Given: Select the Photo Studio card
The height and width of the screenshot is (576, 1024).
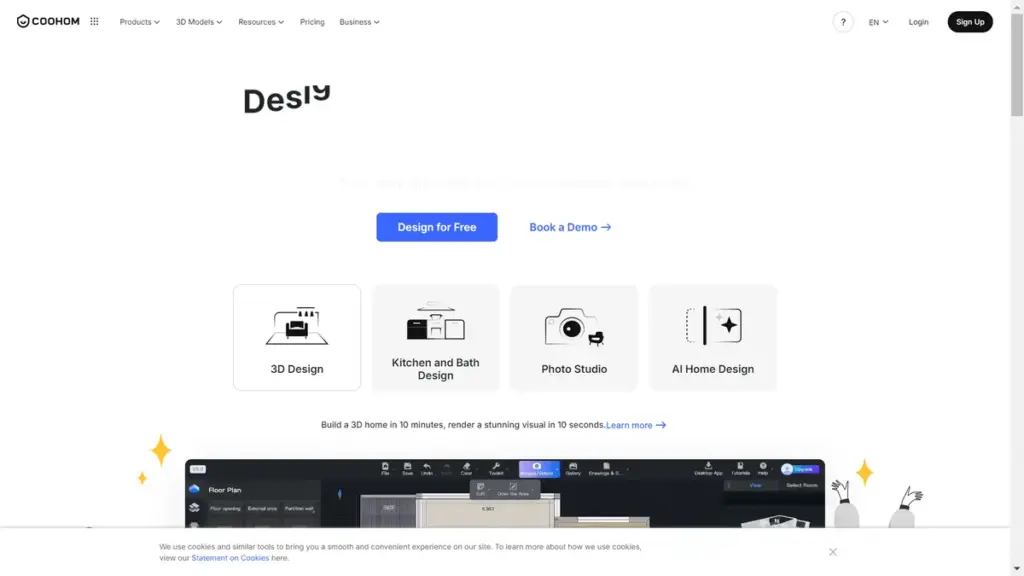Looking at the screenshot, I should pyautogui.click(x=574, y=337).
